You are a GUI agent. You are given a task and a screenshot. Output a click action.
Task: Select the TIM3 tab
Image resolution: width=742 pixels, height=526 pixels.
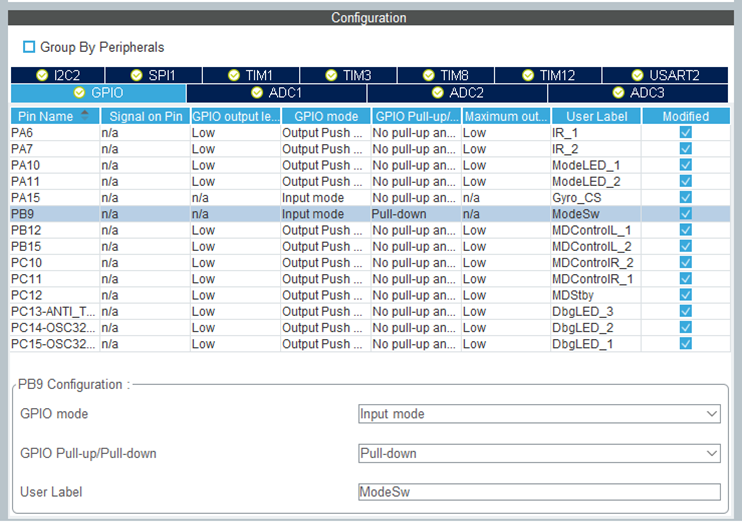click(x=348, y=75)
